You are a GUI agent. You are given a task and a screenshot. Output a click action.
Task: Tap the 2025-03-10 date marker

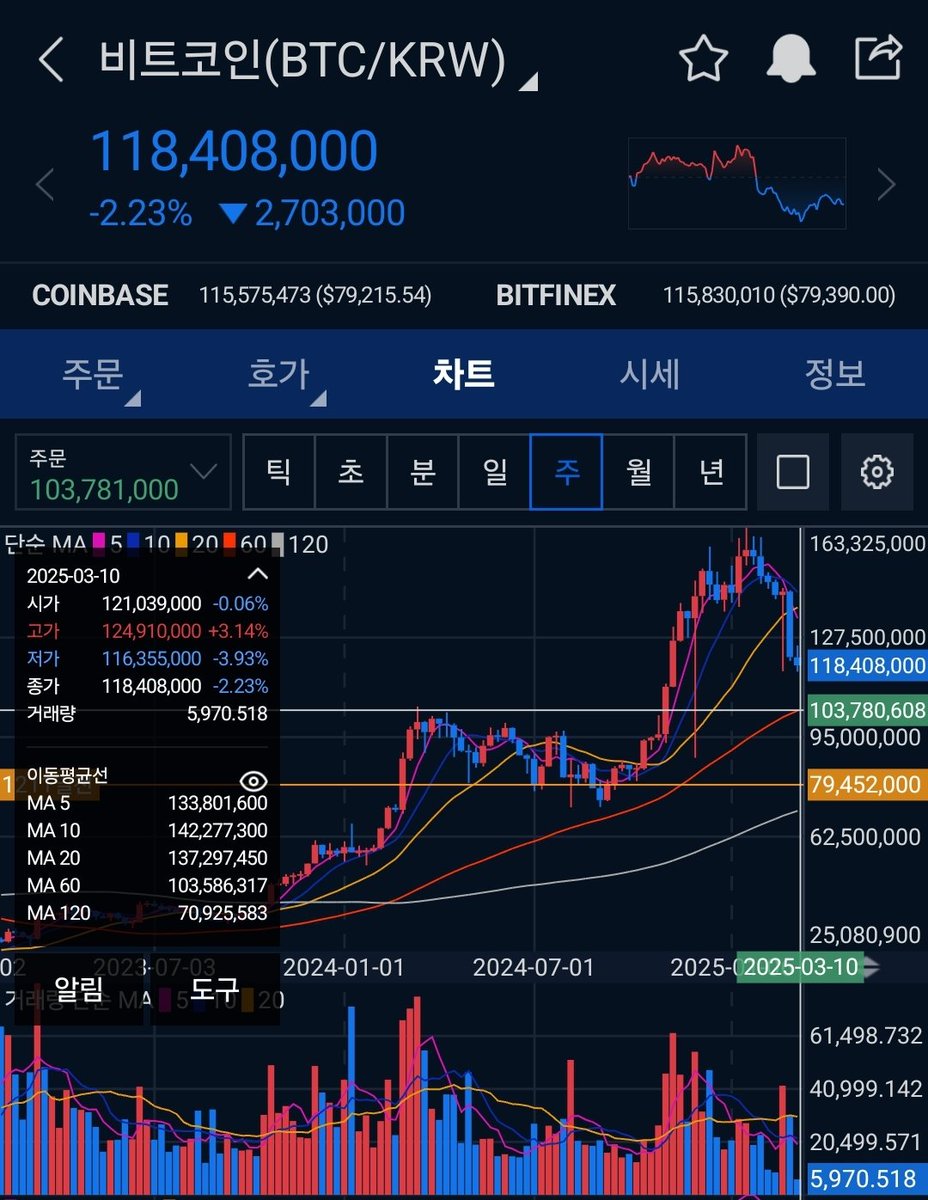click(x=800, y=967)
